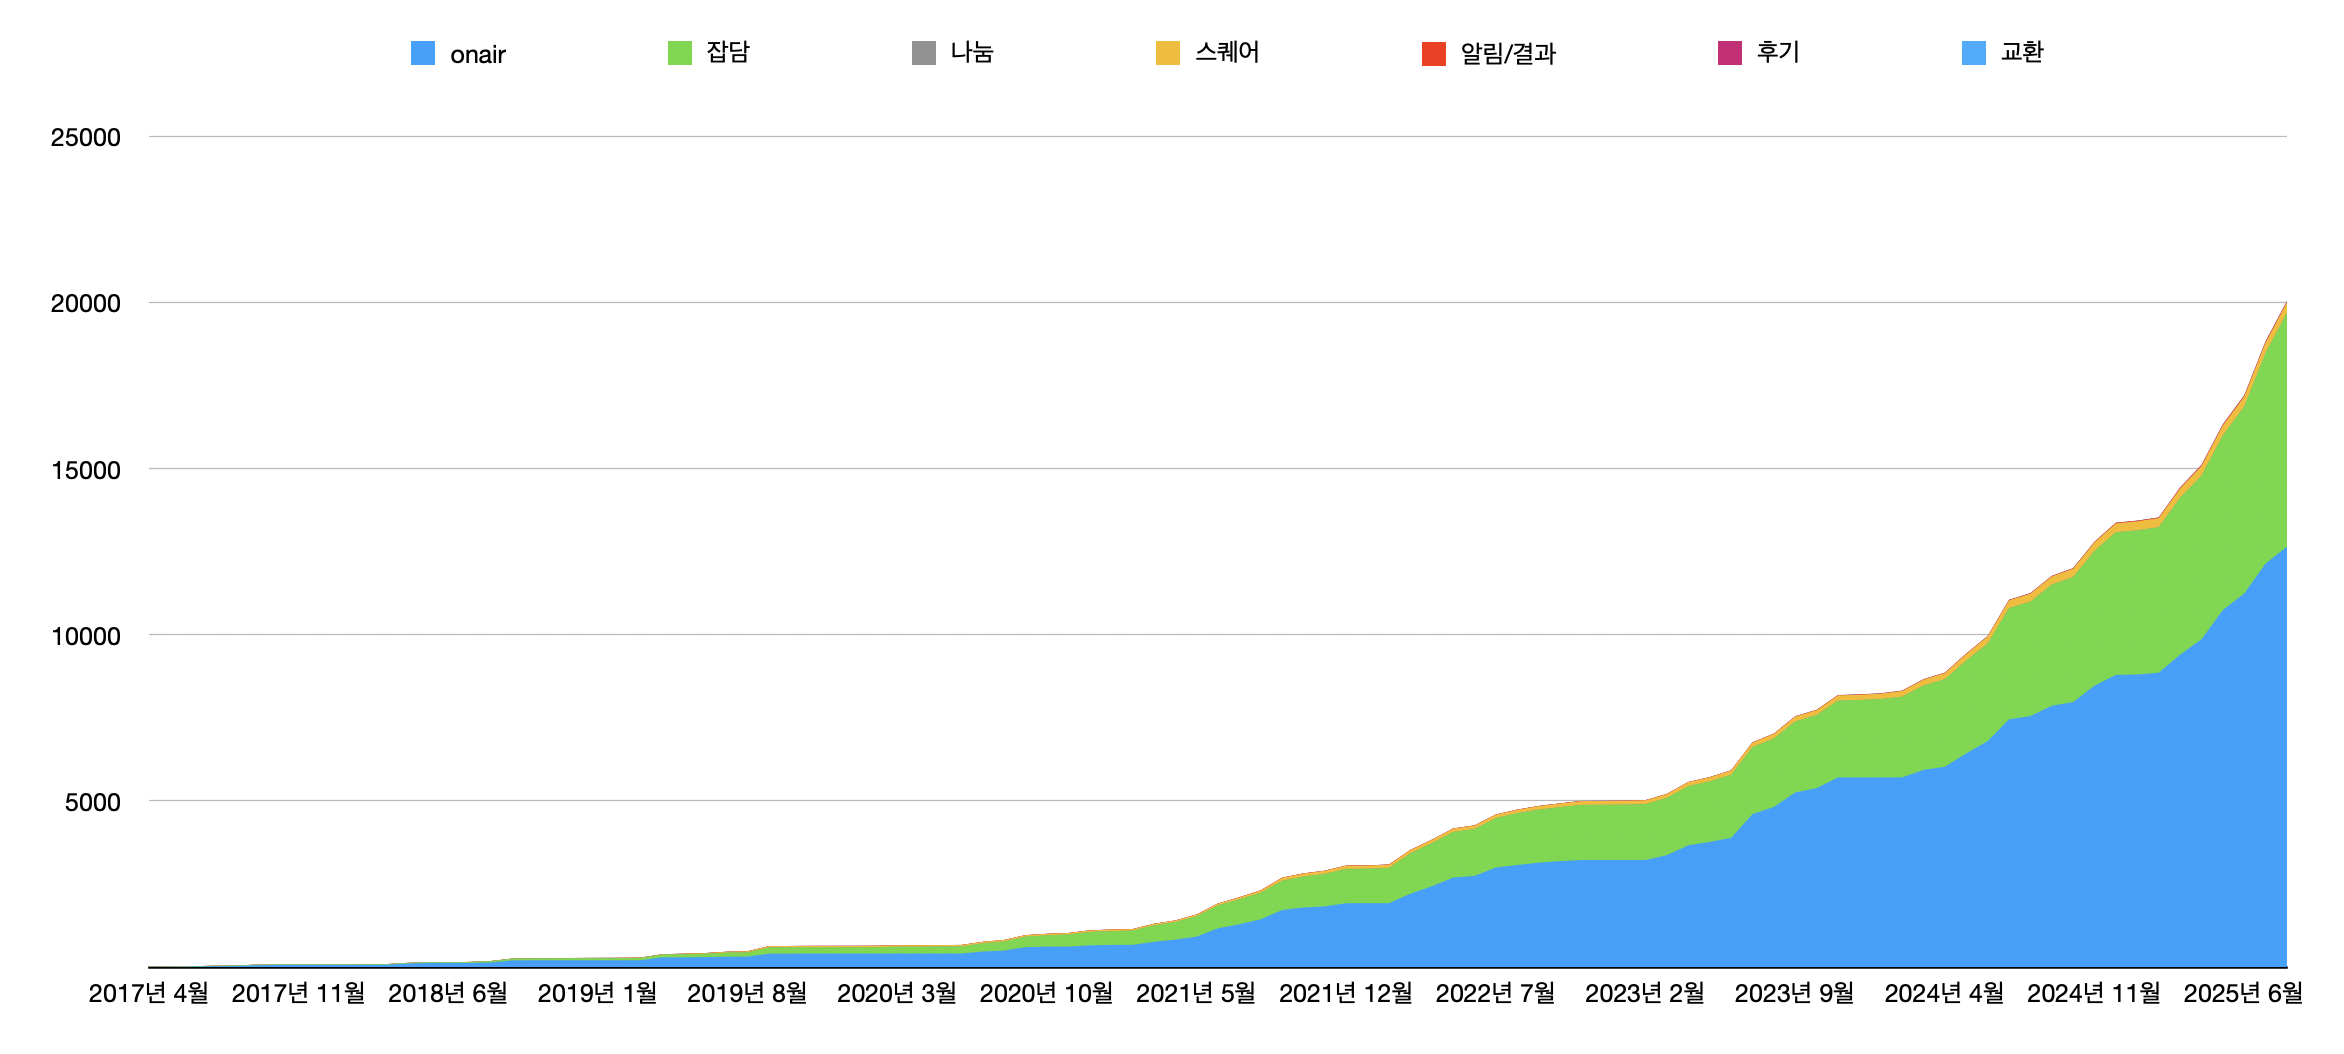Click the 20000 y-axis label
The height and width of the screenshot is (1054, 2344).
(85, 304)
